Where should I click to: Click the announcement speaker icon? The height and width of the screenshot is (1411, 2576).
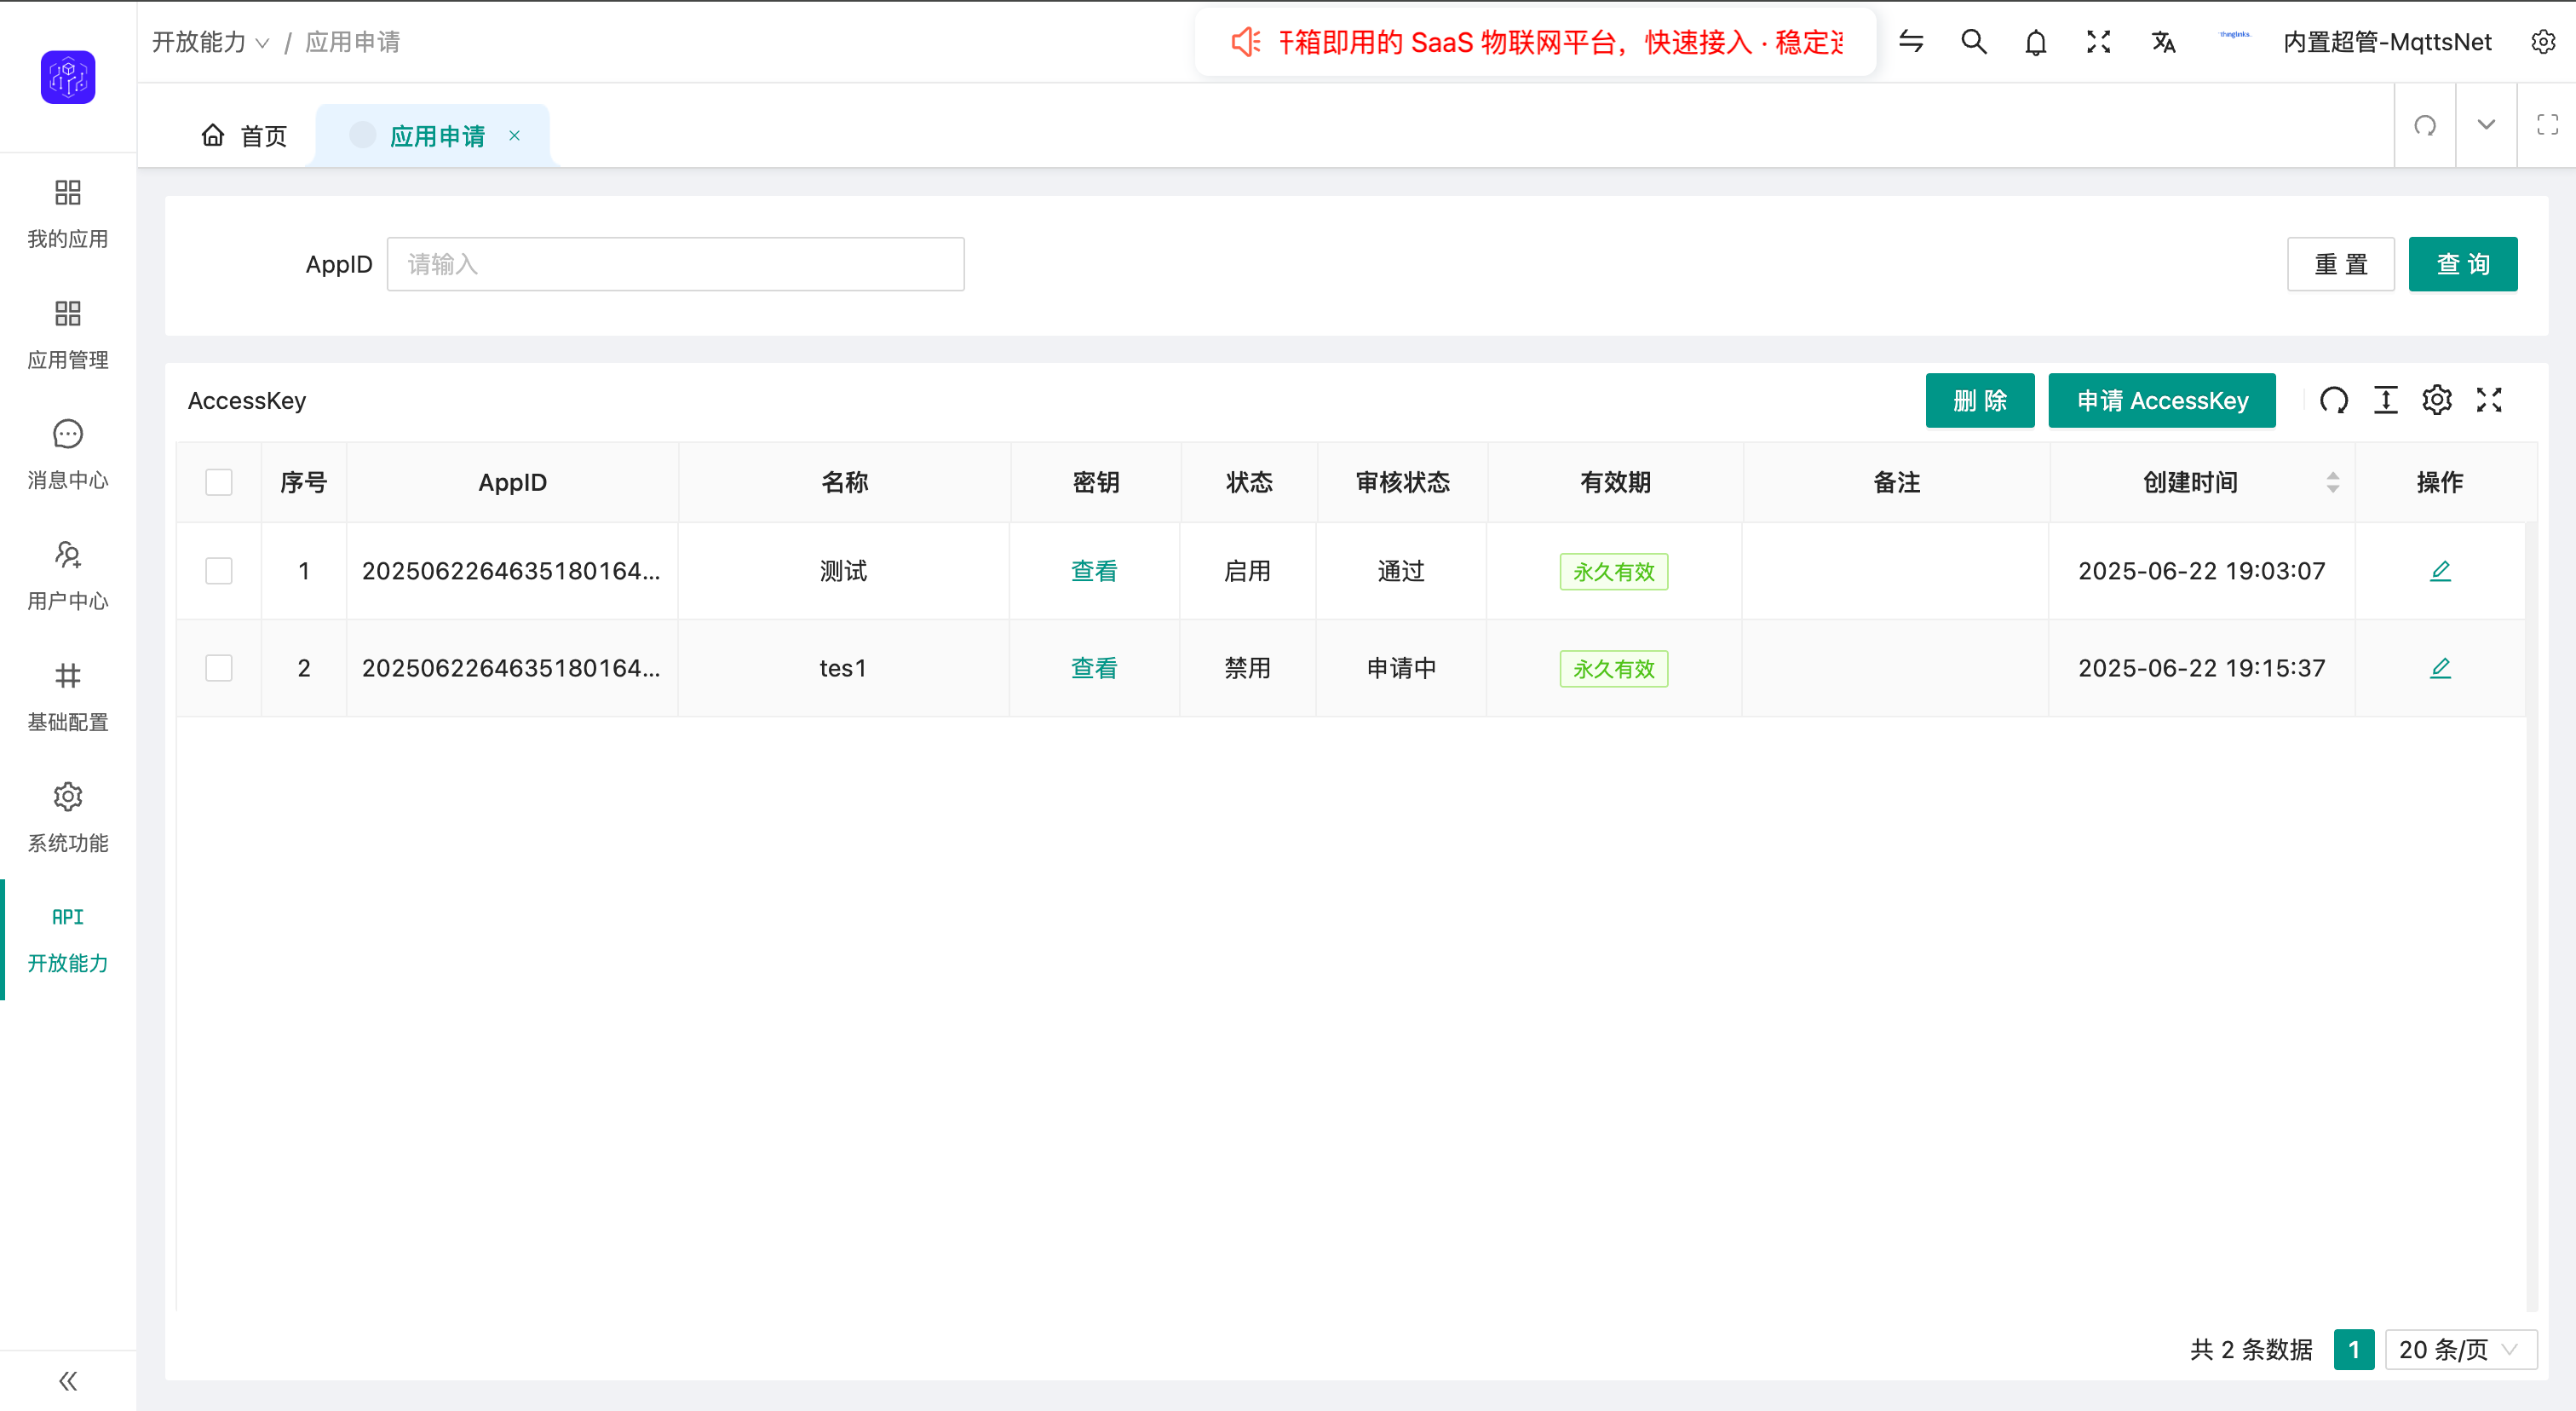tap(1245, 42)
